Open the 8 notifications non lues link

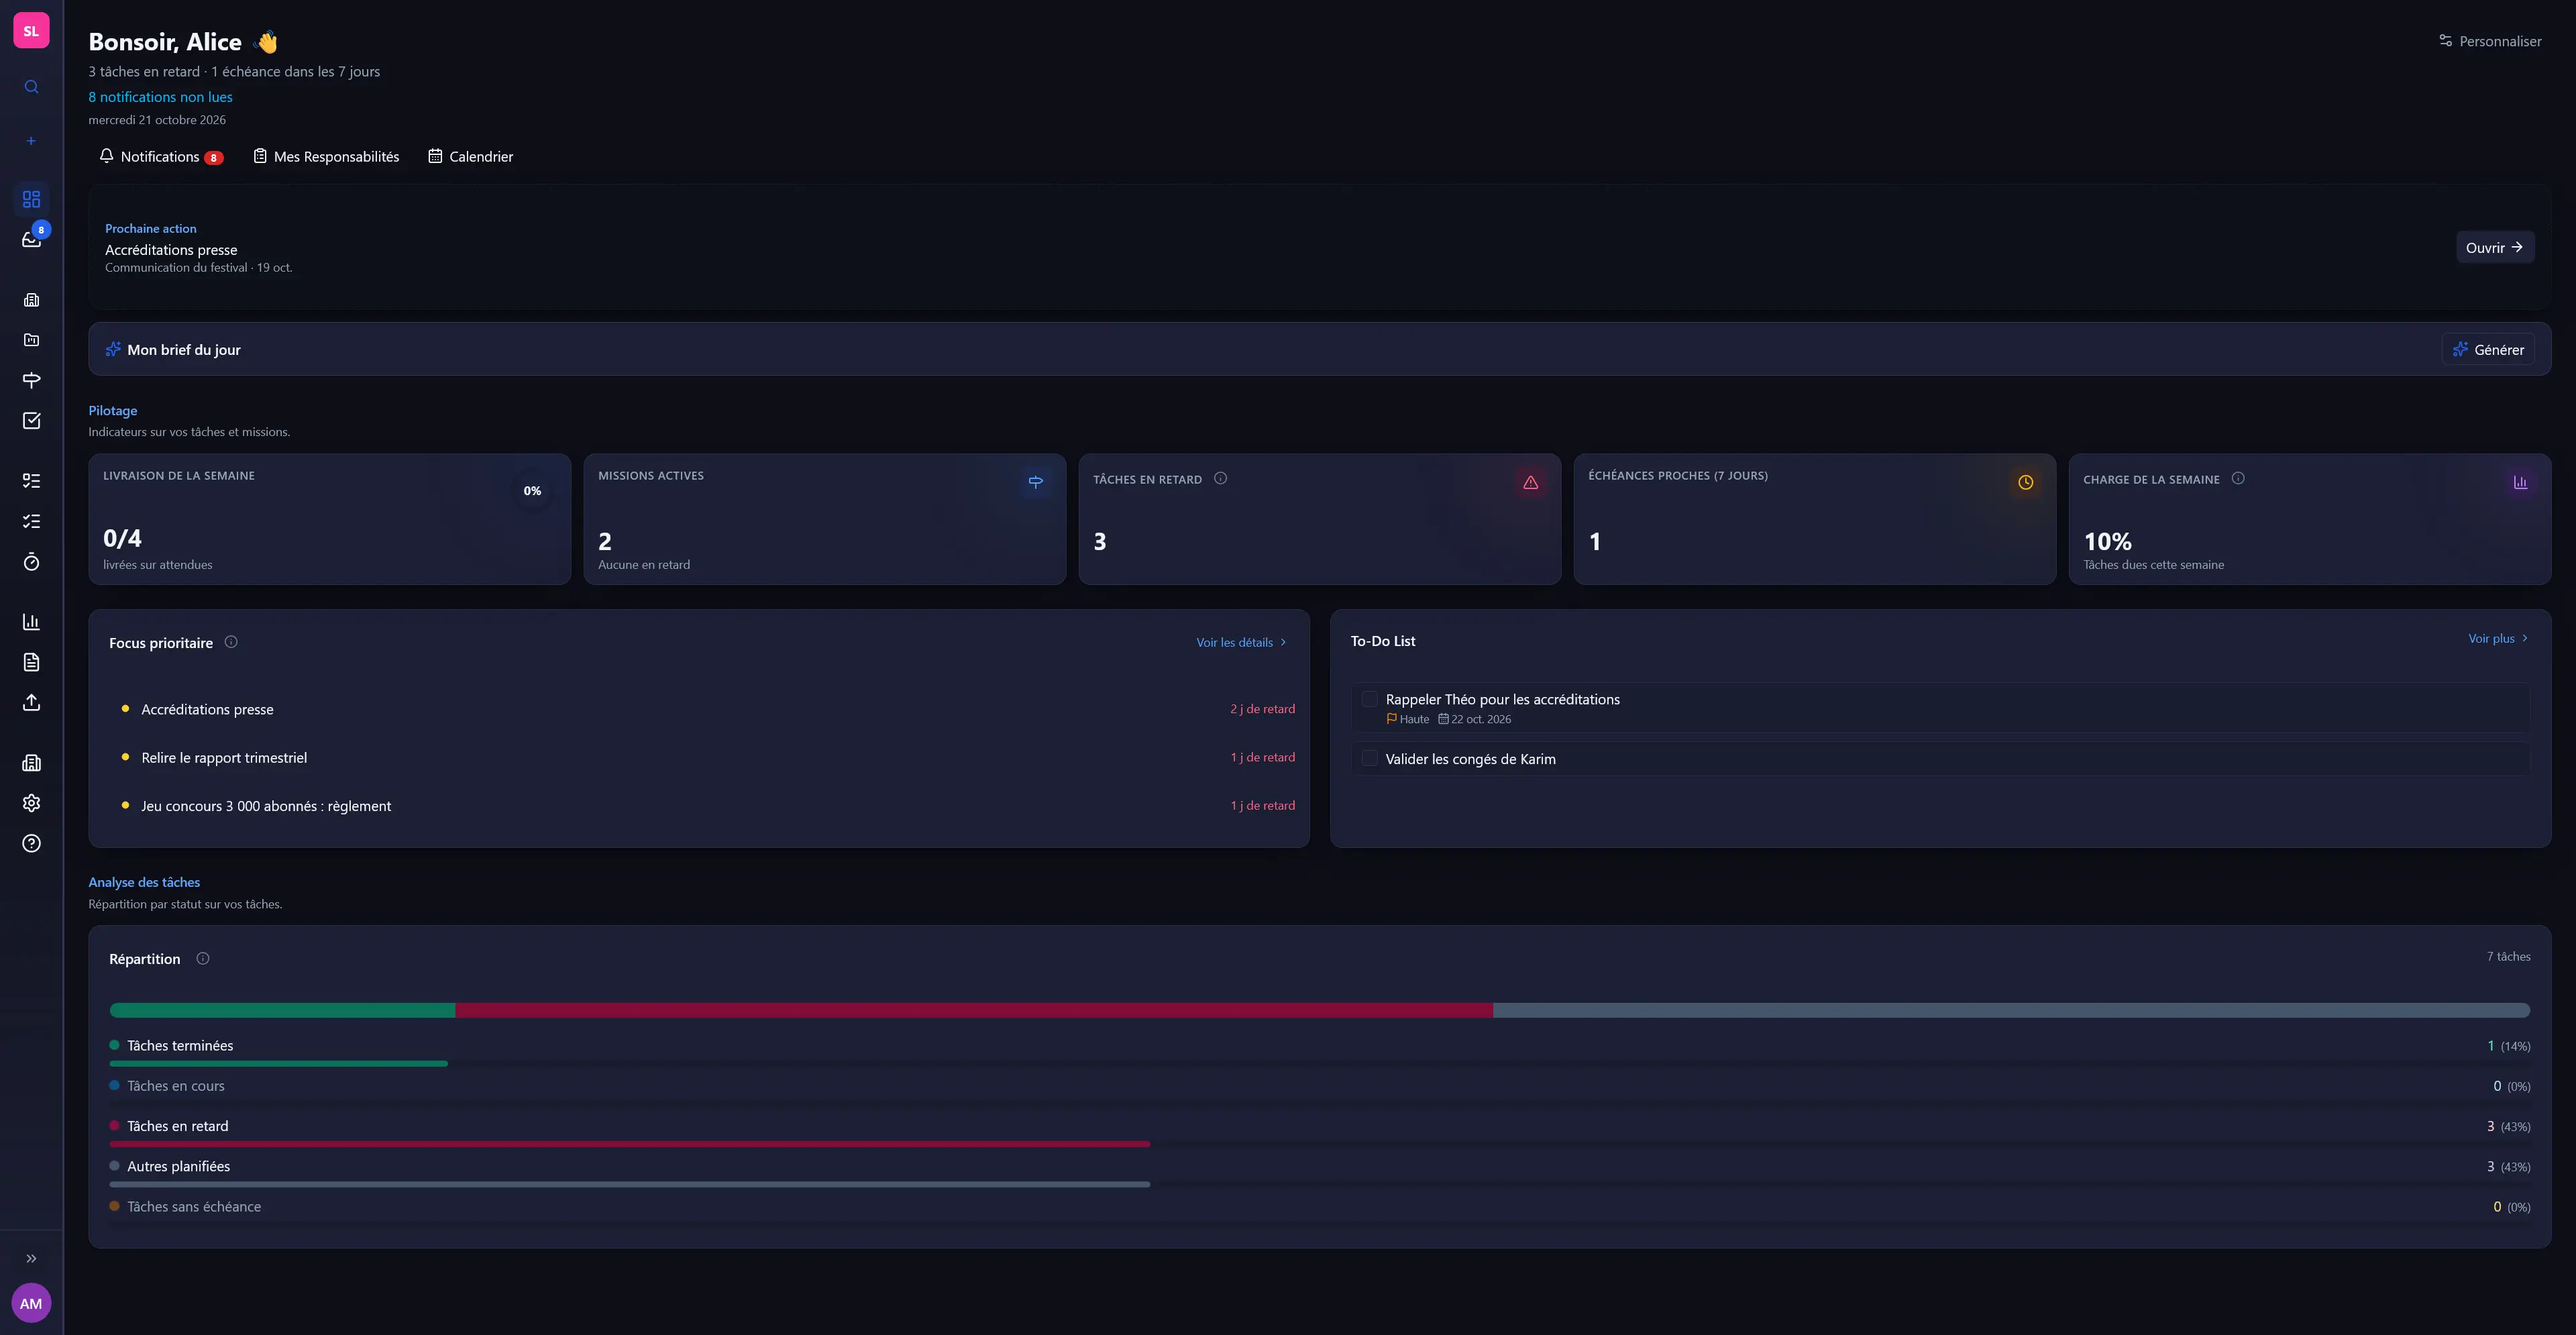[x=160, y=97]
